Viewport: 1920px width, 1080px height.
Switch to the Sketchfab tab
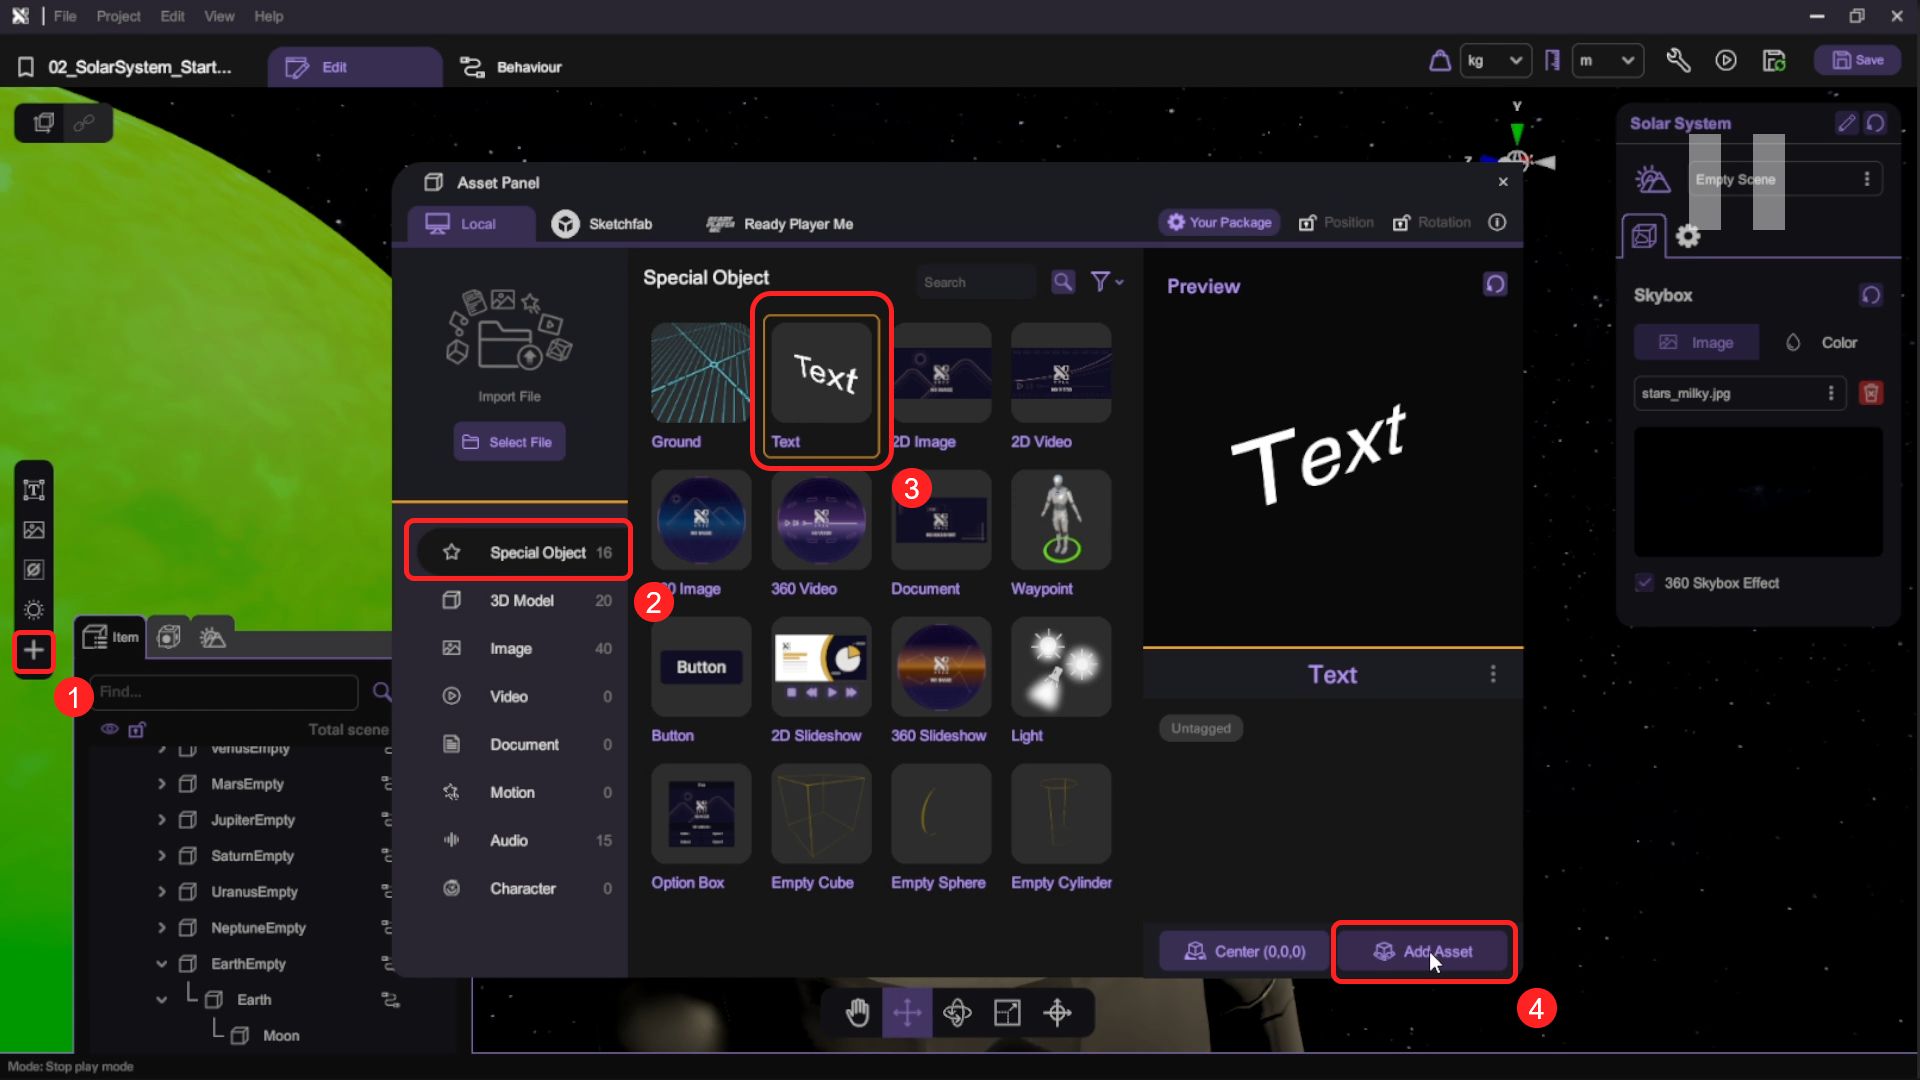[x=602, y=224]
